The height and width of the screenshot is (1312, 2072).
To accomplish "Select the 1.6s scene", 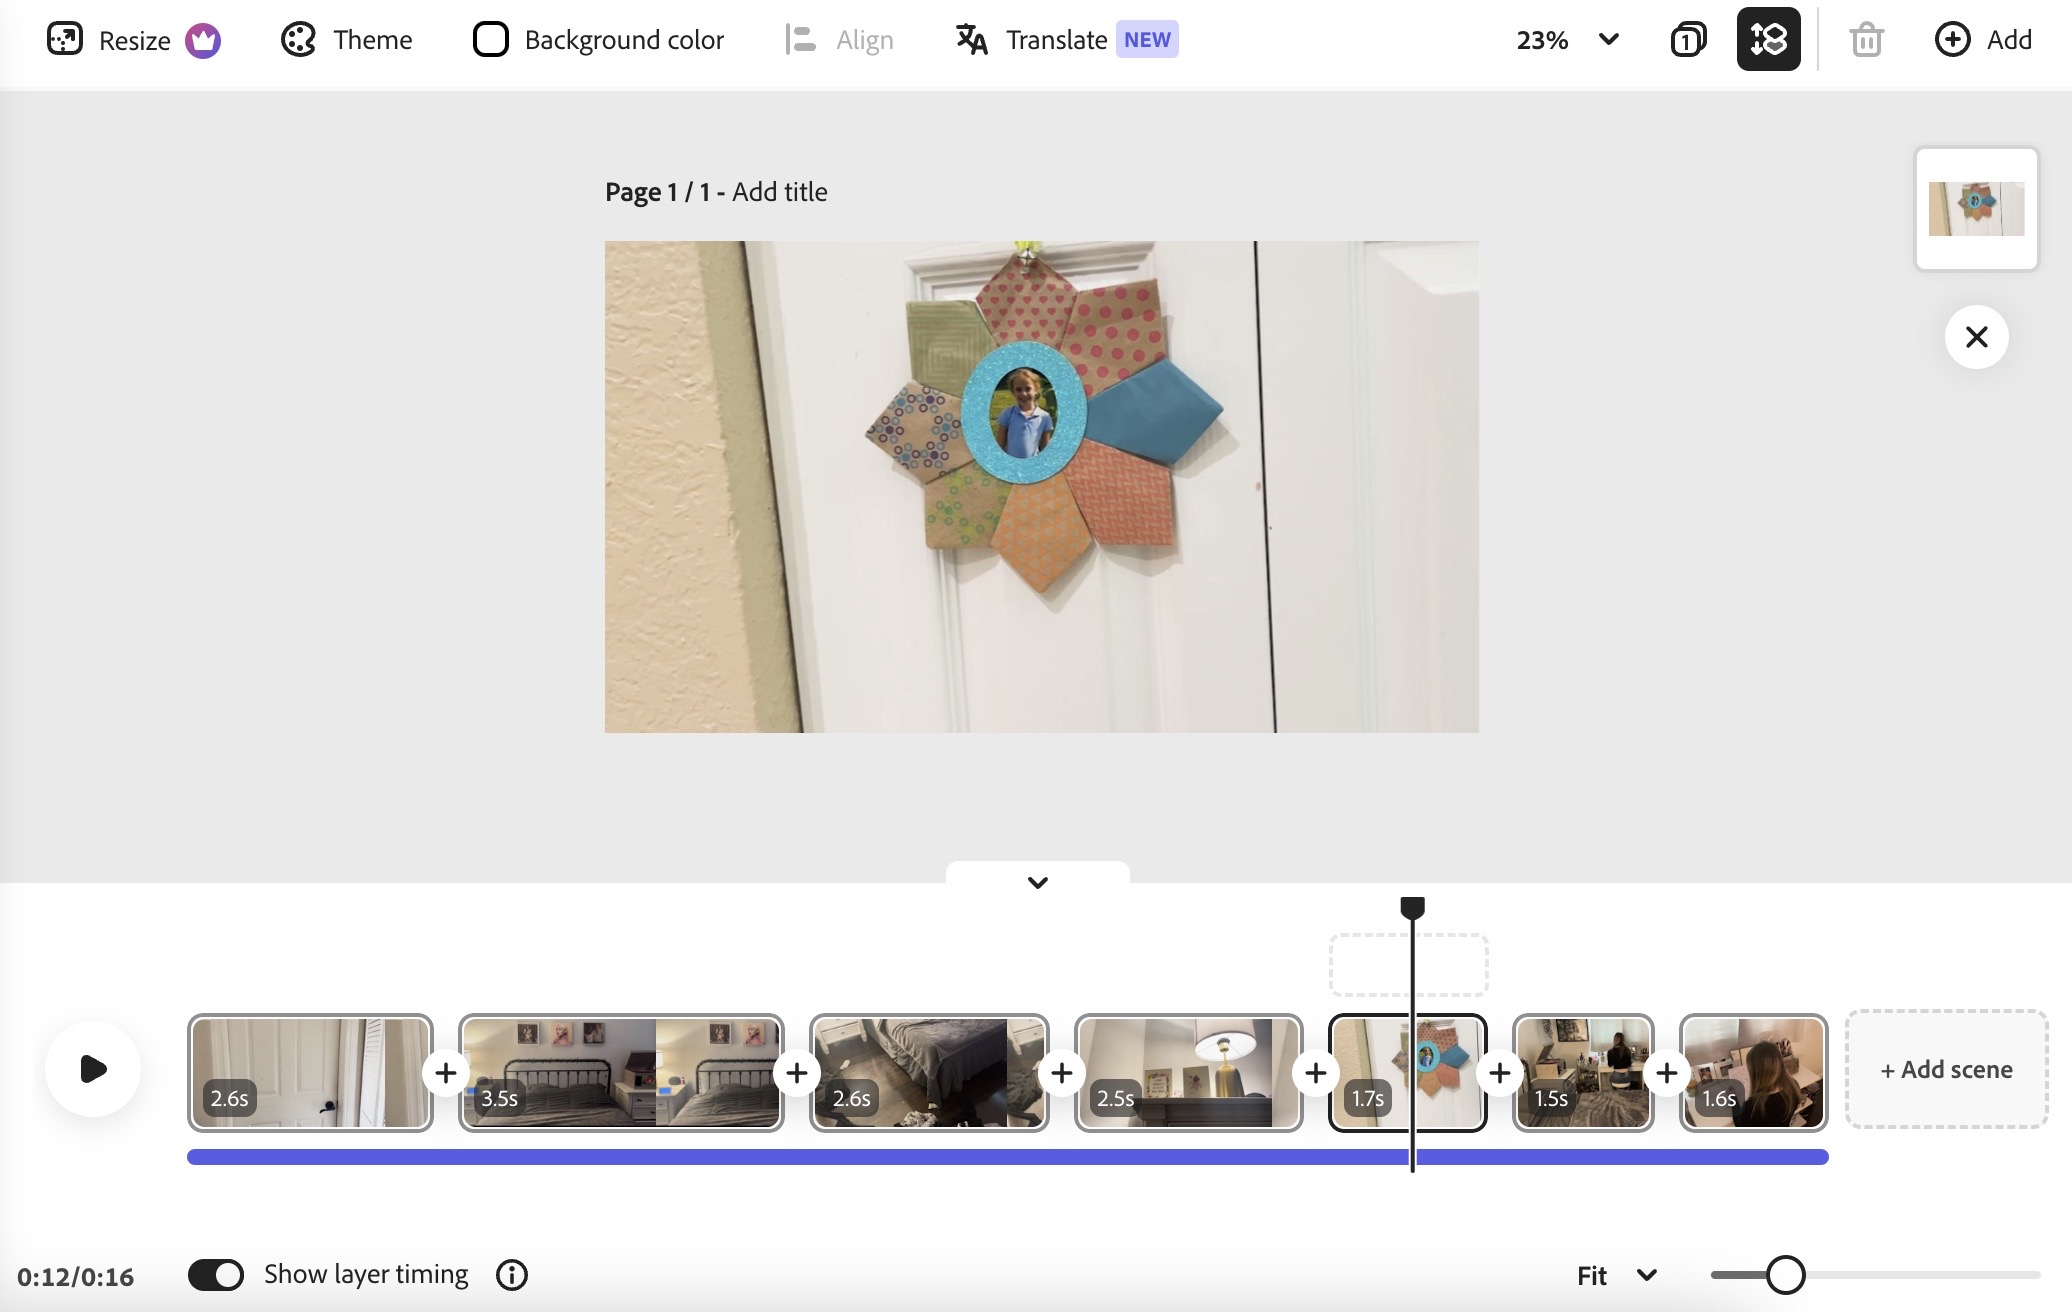I will coord(1753,1073).
